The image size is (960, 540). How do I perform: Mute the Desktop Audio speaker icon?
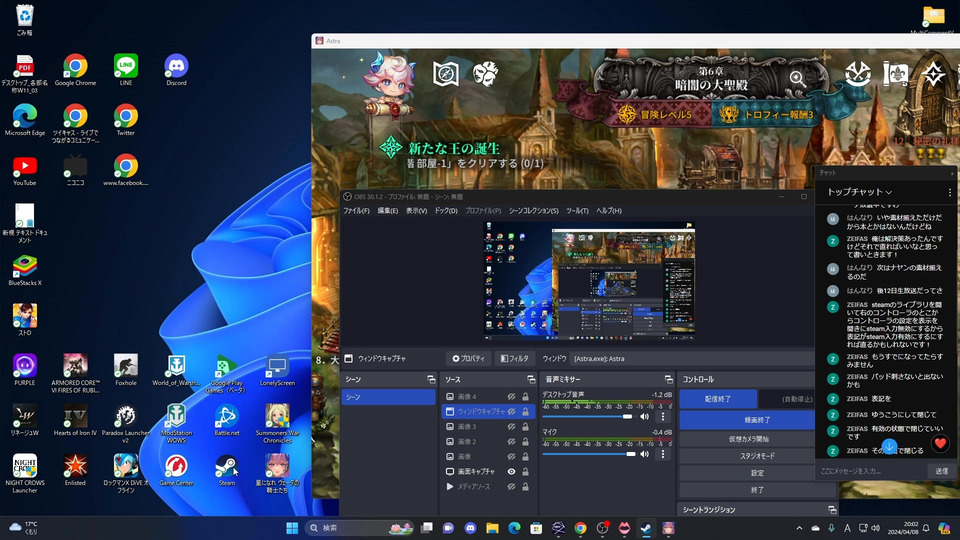pos(645,416)
